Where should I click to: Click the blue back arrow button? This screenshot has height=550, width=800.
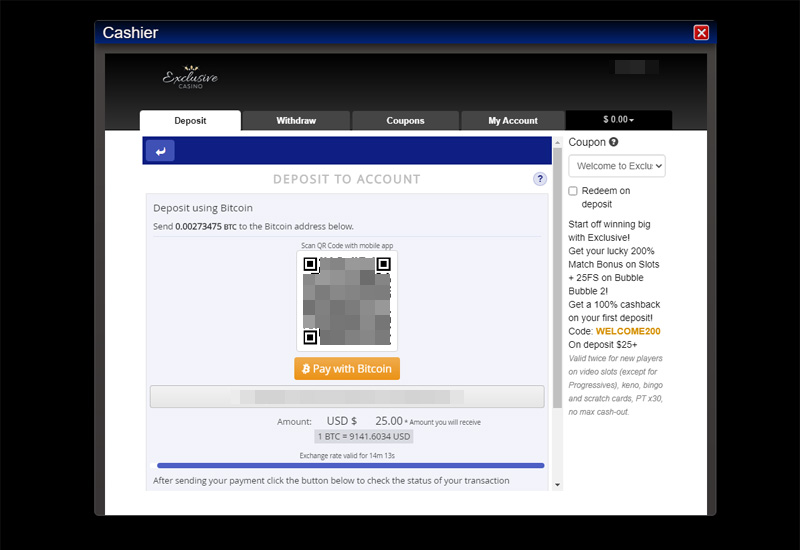160,151
